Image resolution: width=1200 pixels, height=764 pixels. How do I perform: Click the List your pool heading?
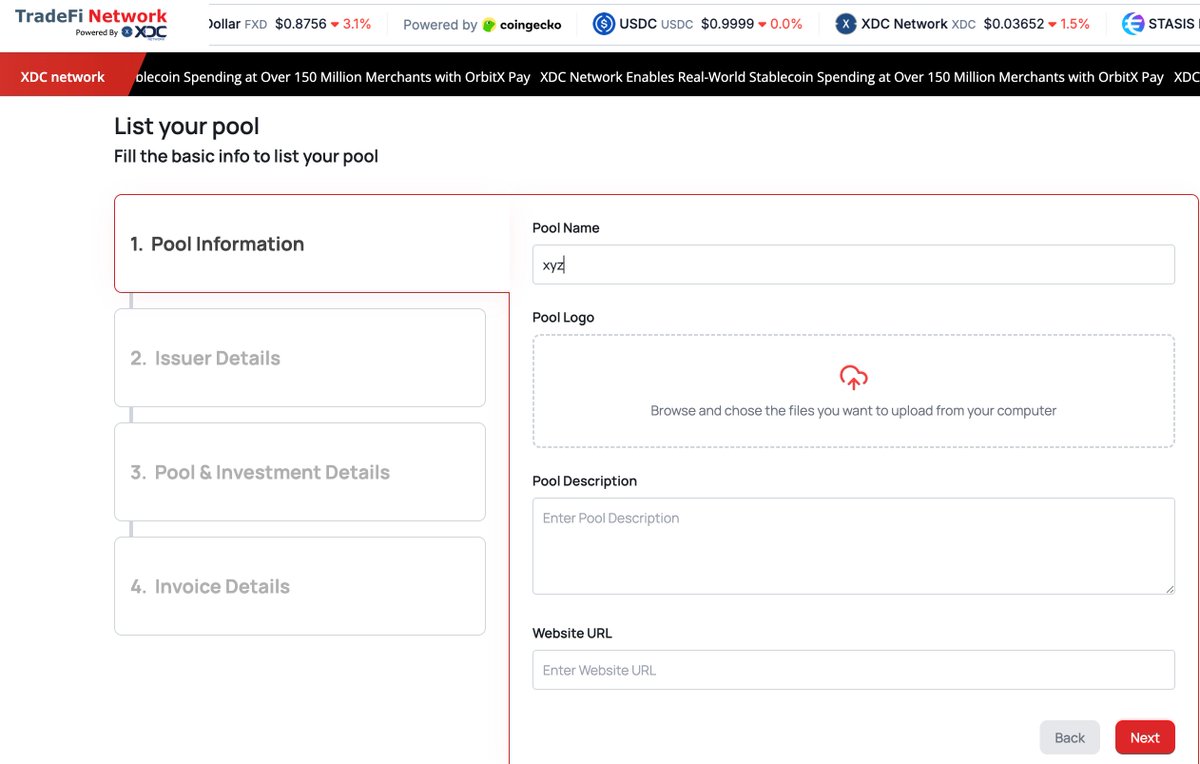pos(187,126)
